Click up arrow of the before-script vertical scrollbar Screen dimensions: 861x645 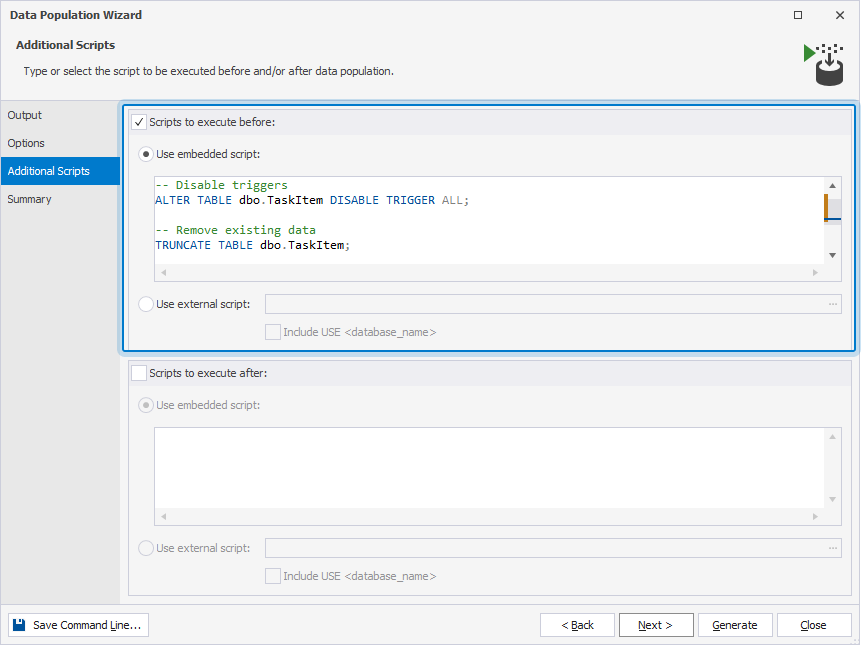(832, 186)
